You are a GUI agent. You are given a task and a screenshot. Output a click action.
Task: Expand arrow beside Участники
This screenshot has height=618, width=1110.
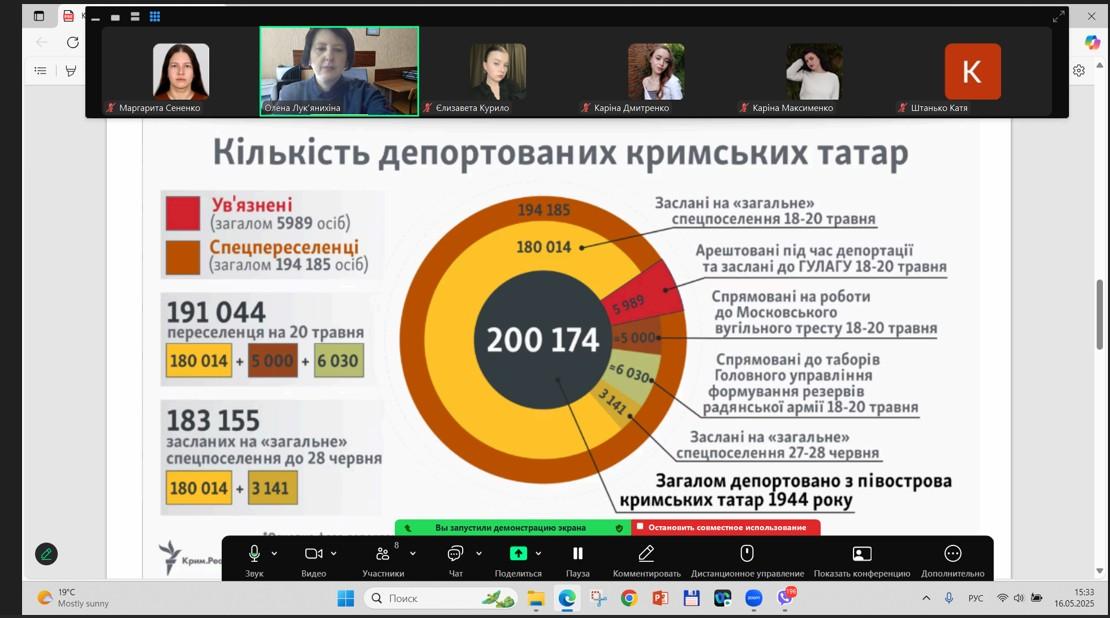click(413, 554)
